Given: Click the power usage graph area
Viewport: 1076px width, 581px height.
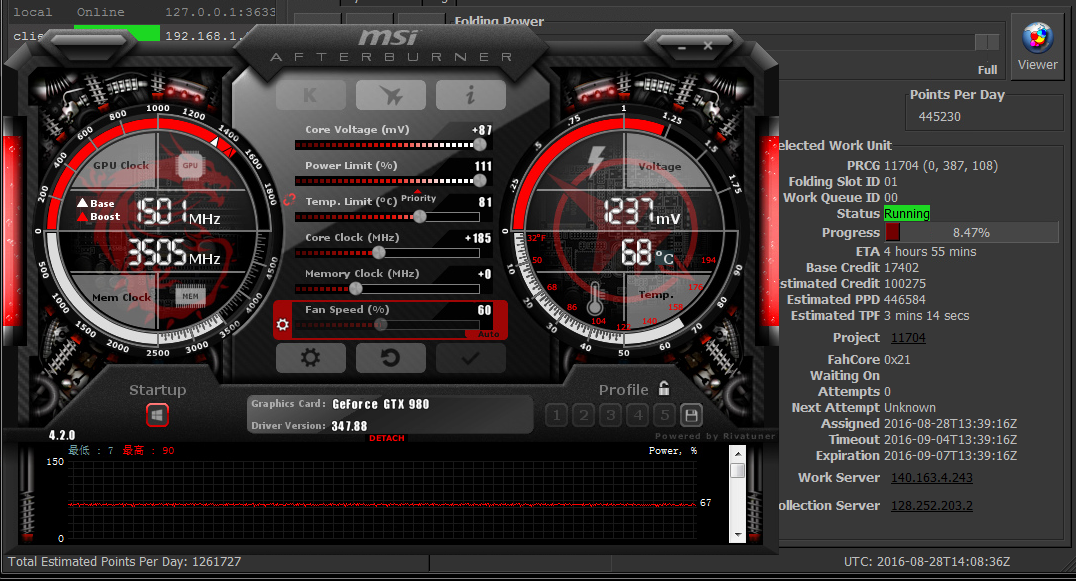Looking at the screenshot, I should 382,500.
